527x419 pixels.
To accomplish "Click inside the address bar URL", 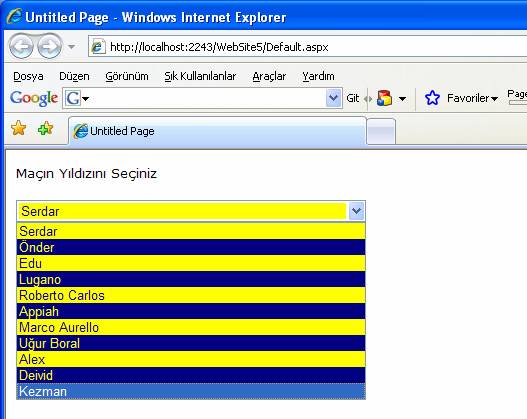I will point(219,47).
